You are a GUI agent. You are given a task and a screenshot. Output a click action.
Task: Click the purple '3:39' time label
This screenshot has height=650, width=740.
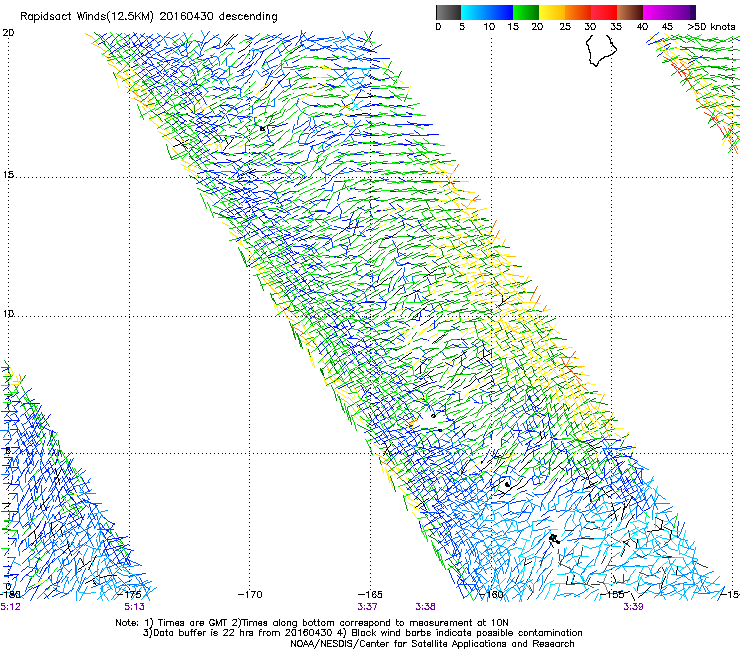pos(633,607)
